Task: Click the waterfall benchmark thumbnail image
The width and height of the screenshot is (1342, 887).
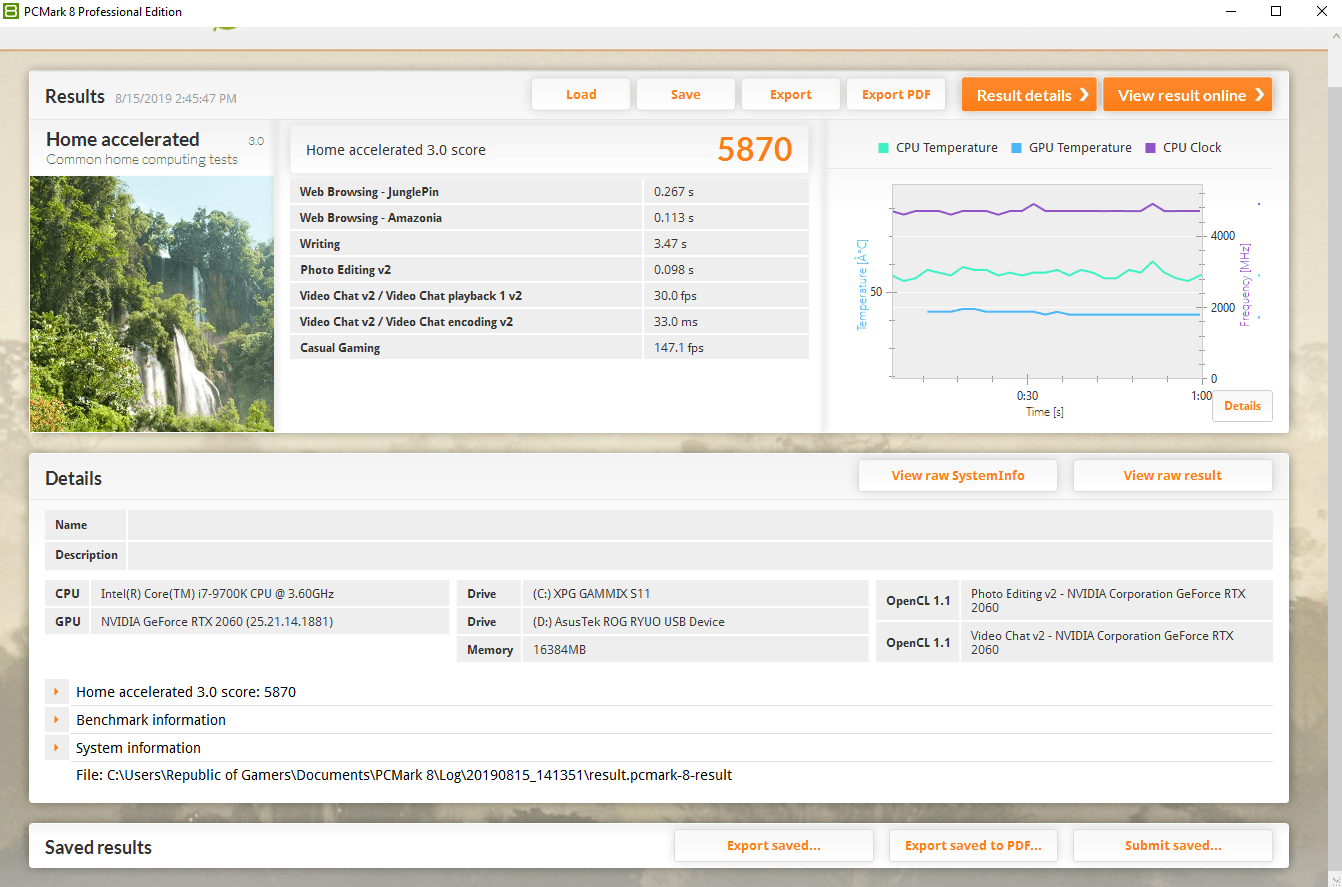Action: coord(152,304)
